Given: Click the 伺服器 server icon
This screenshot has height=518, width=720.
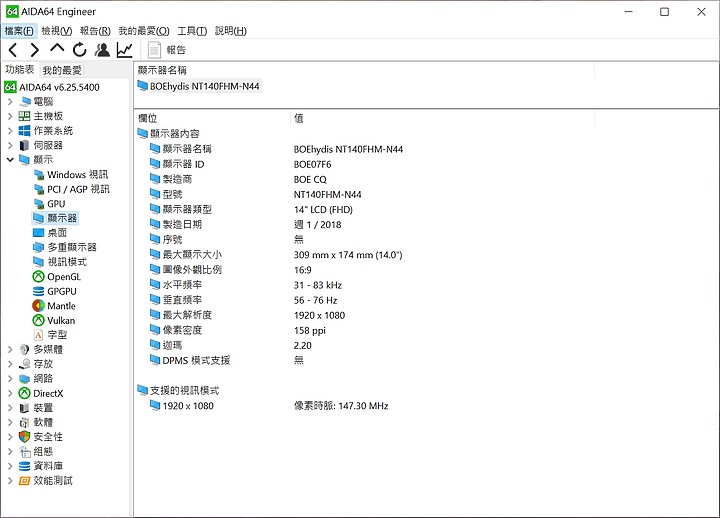Looking at the screenshot, I should click(x=24, y=146).
